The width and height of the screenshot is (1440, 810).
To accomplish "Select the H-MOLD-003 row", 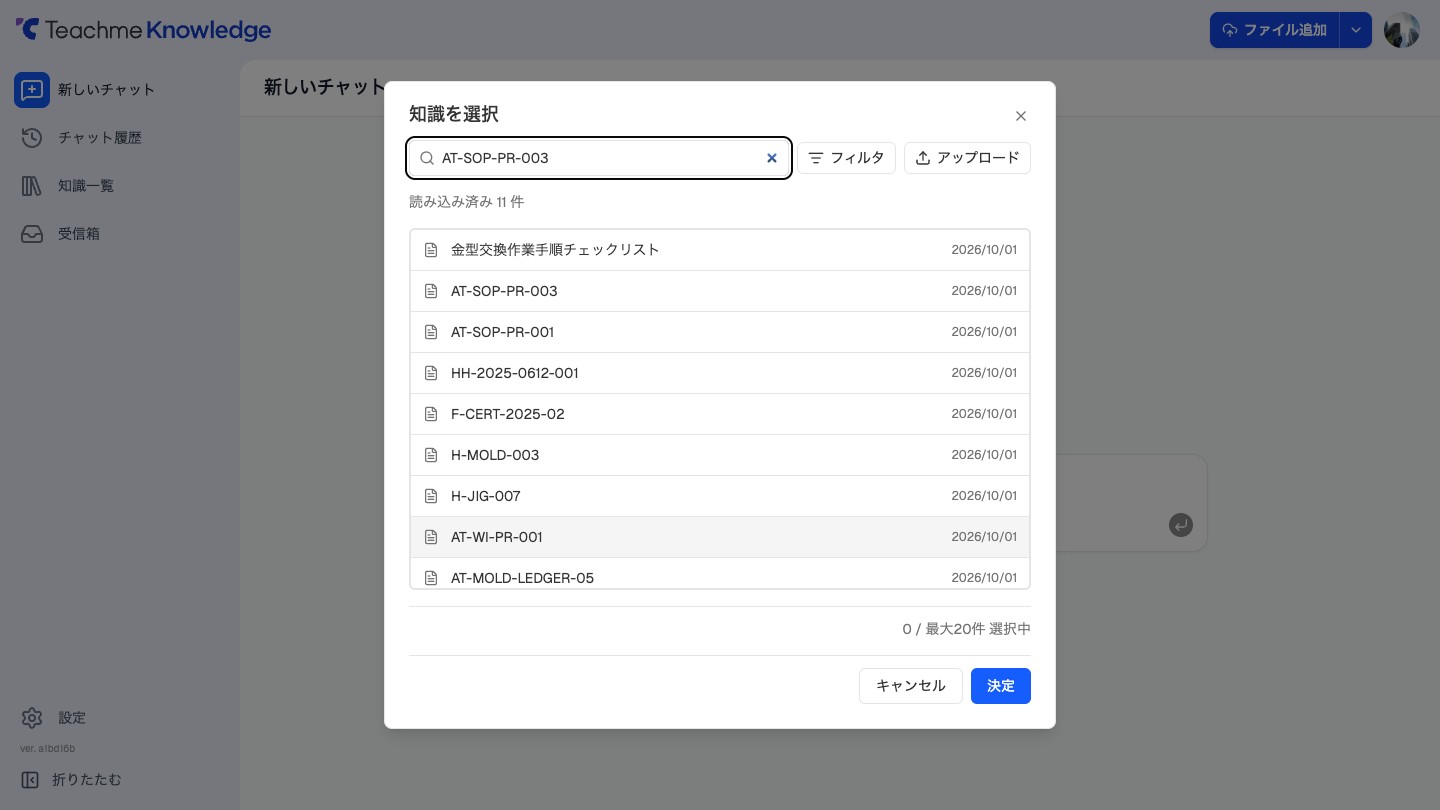I will [720, 455].
